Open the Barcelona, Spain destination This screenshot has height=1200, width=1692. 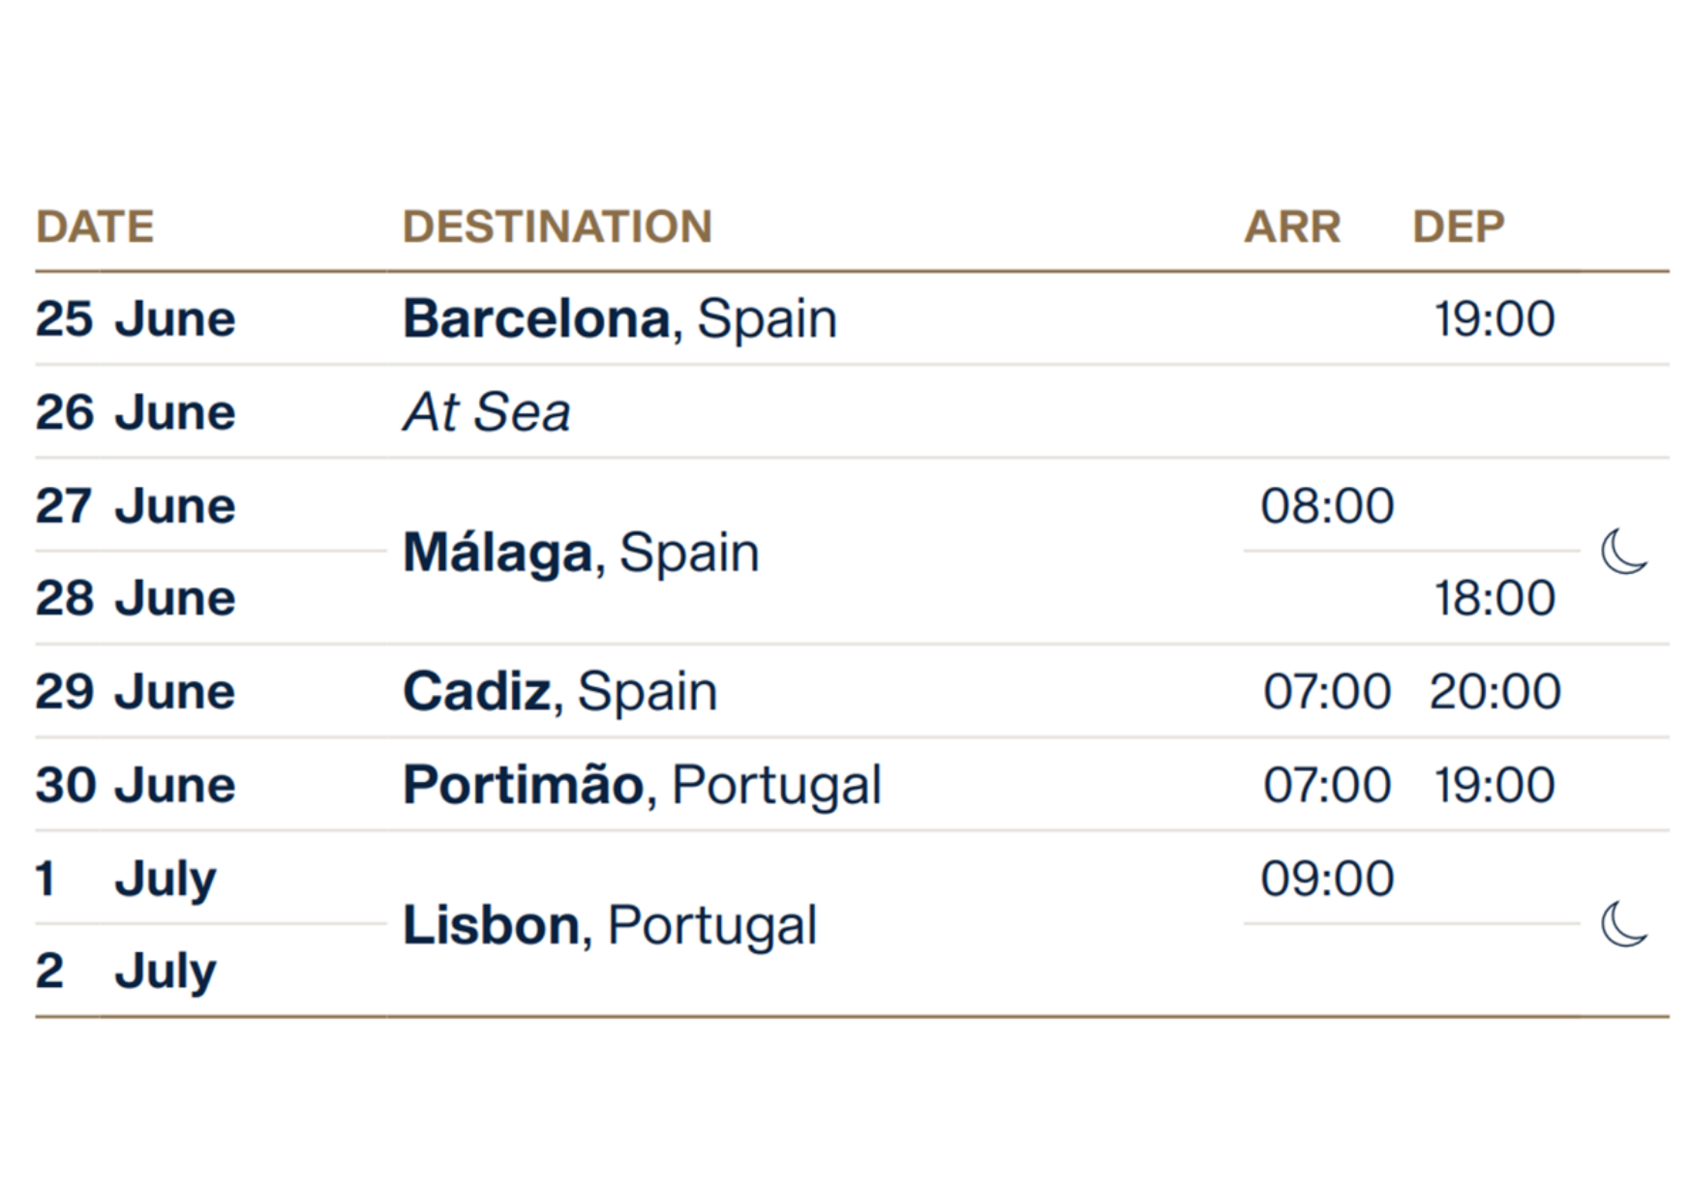tap(620, 319)
